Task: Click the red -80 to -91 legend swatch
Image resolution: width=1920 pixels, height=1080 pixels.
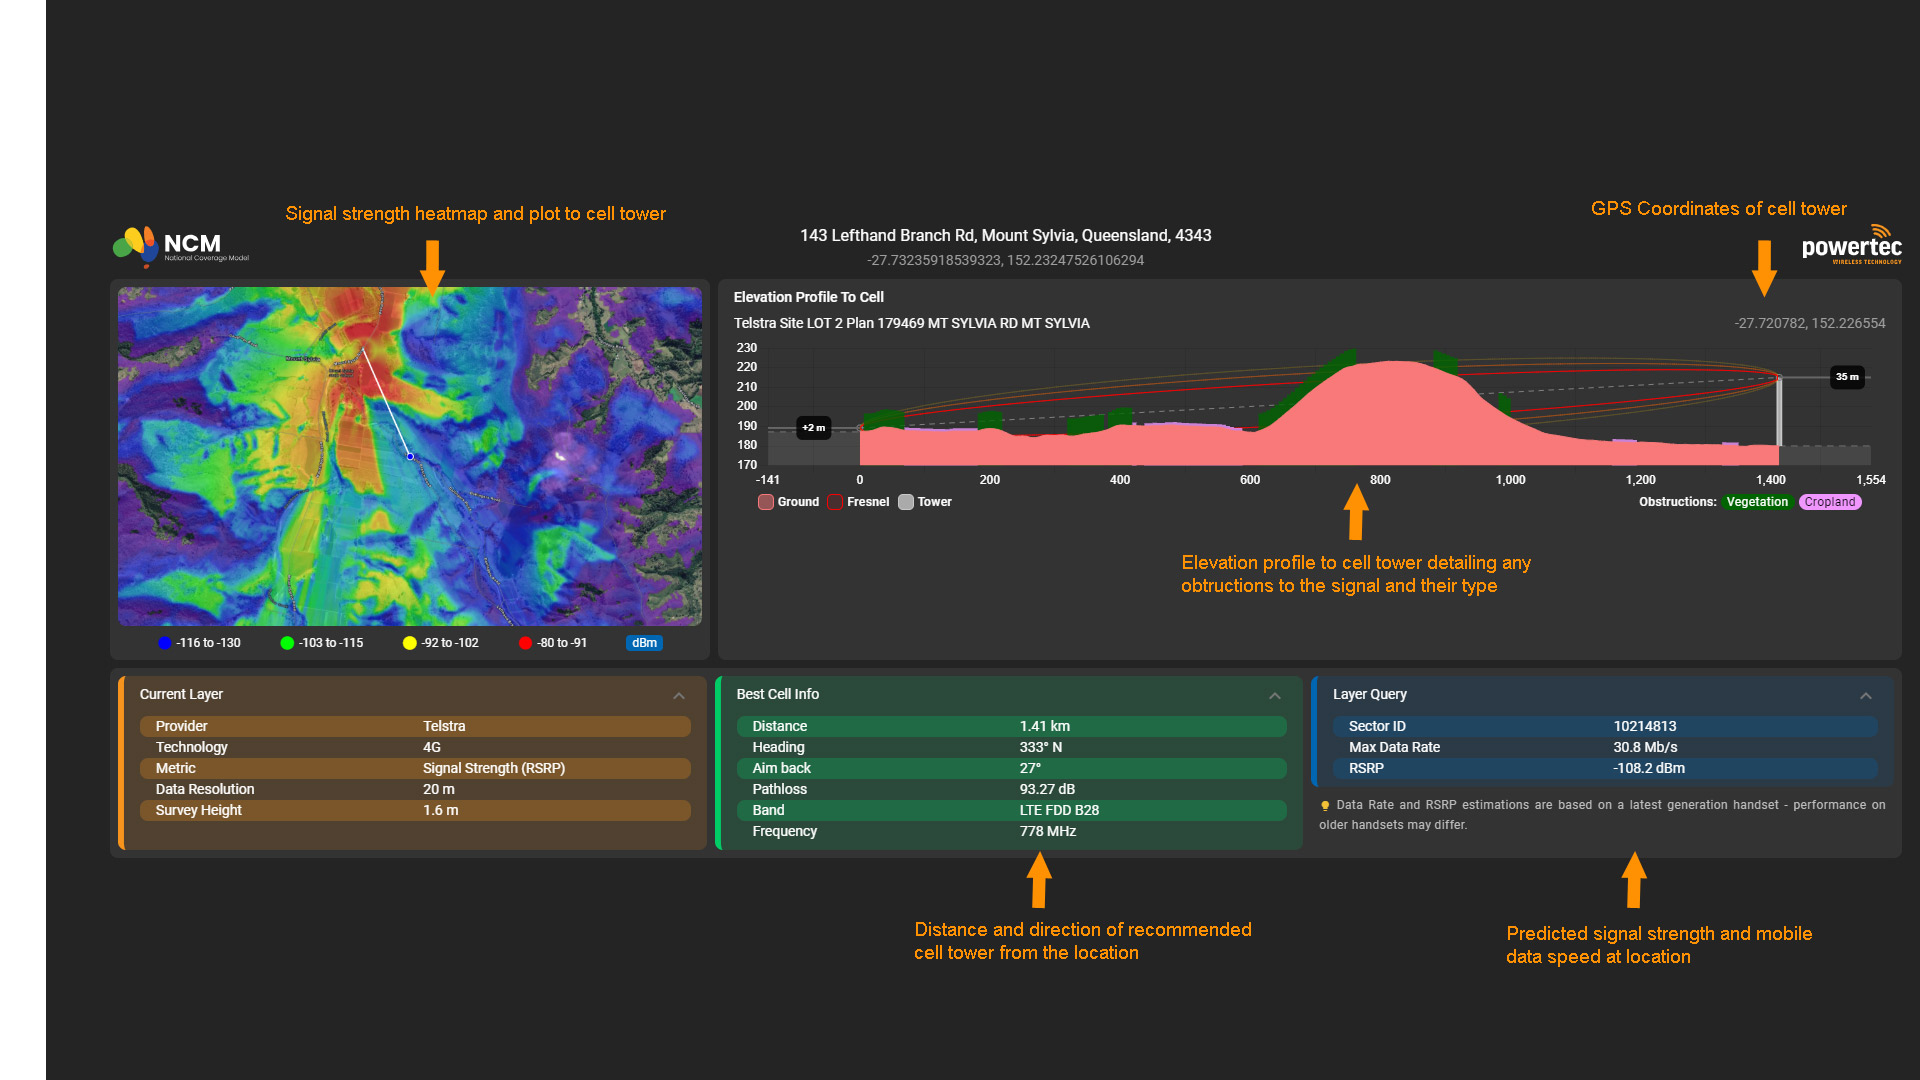Action: point(525,643)
